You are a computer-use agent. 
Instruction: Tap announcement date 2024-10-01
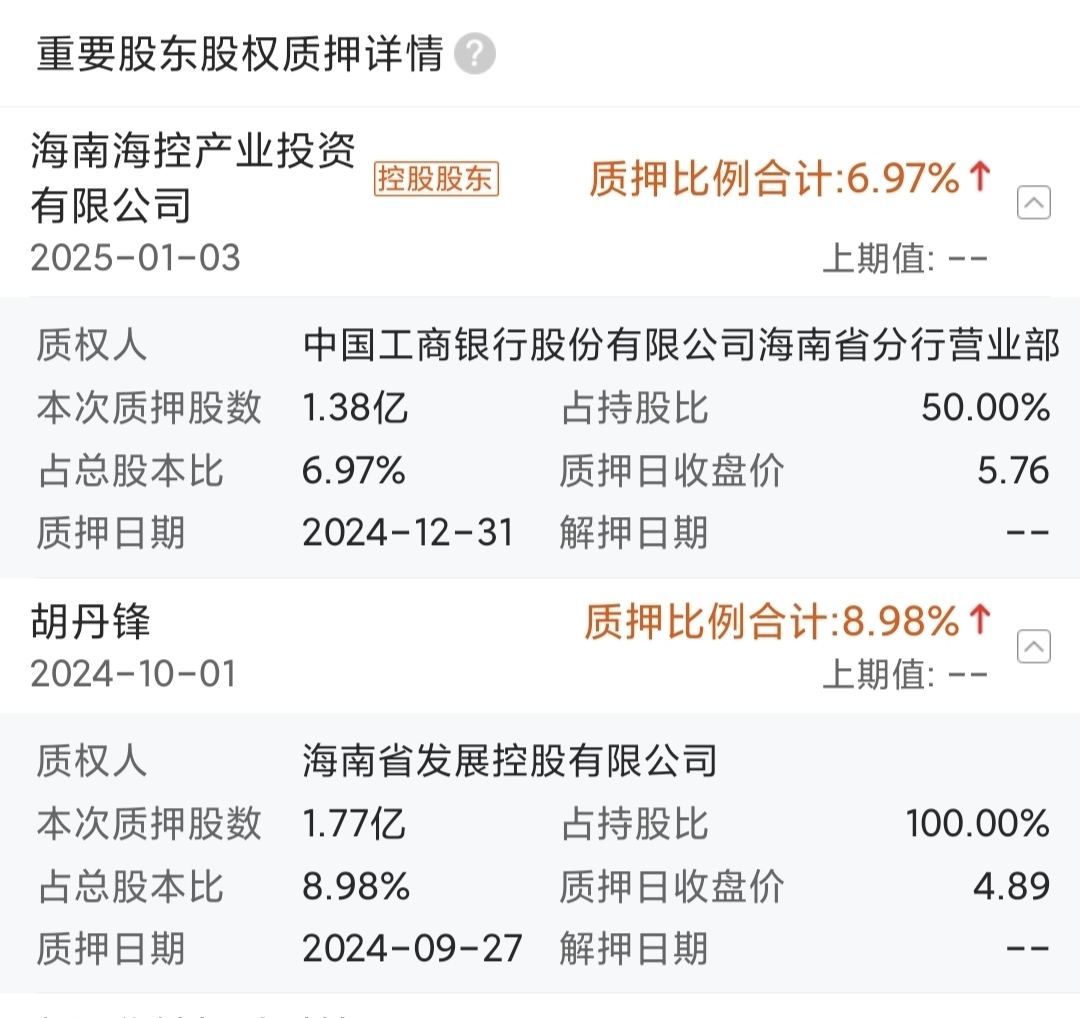coord(134,674)
